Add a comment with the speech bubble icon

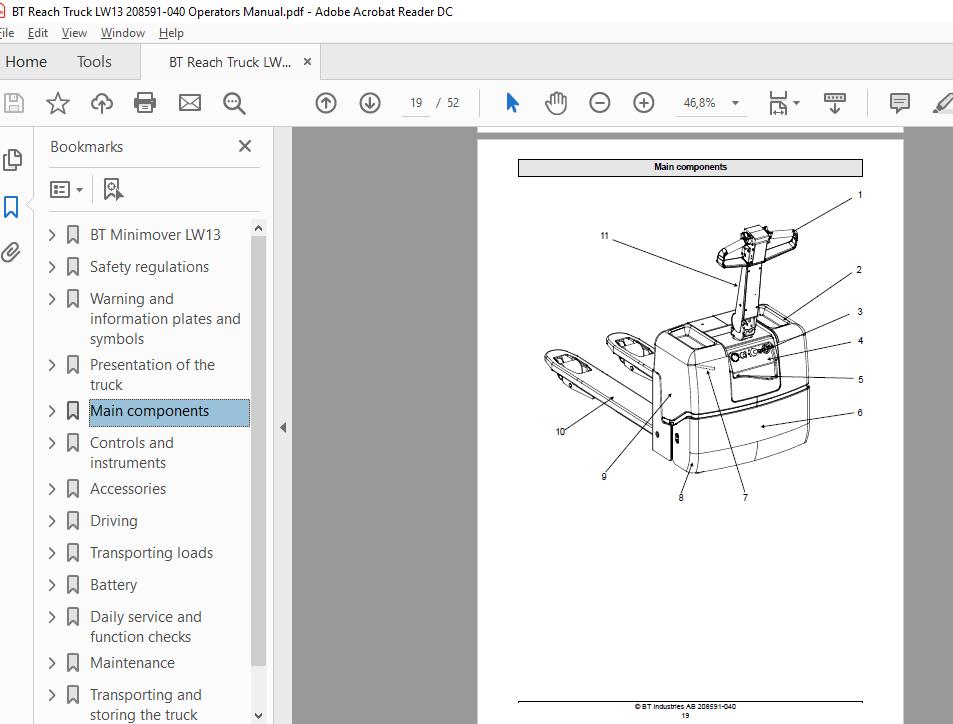point(900,103)
